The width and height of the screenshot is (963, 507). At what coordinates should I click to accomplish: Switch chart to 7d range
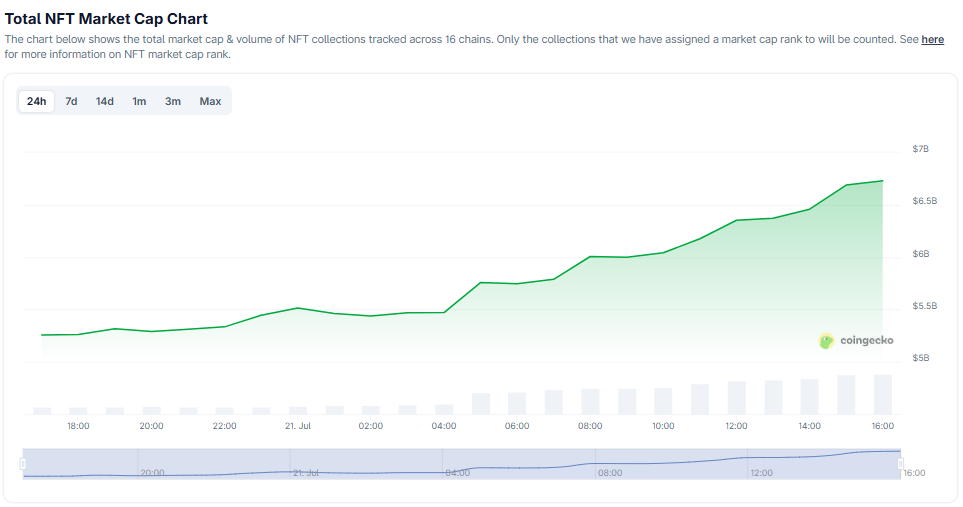(71, 101)
